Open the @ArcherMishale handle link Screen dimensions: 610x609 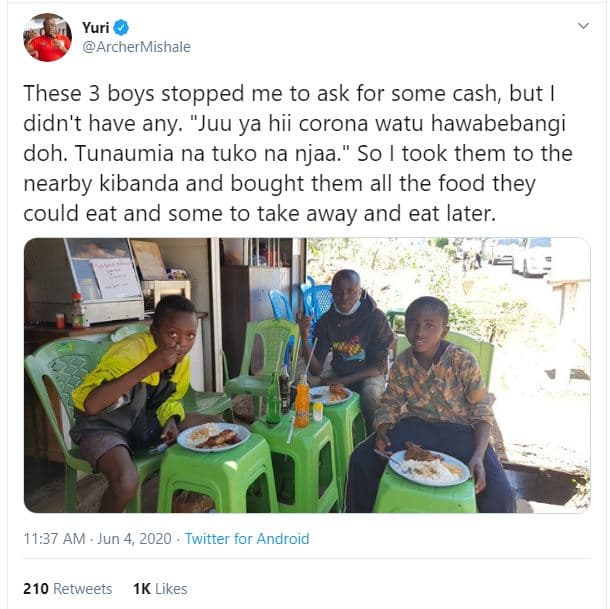click(136, 47)
